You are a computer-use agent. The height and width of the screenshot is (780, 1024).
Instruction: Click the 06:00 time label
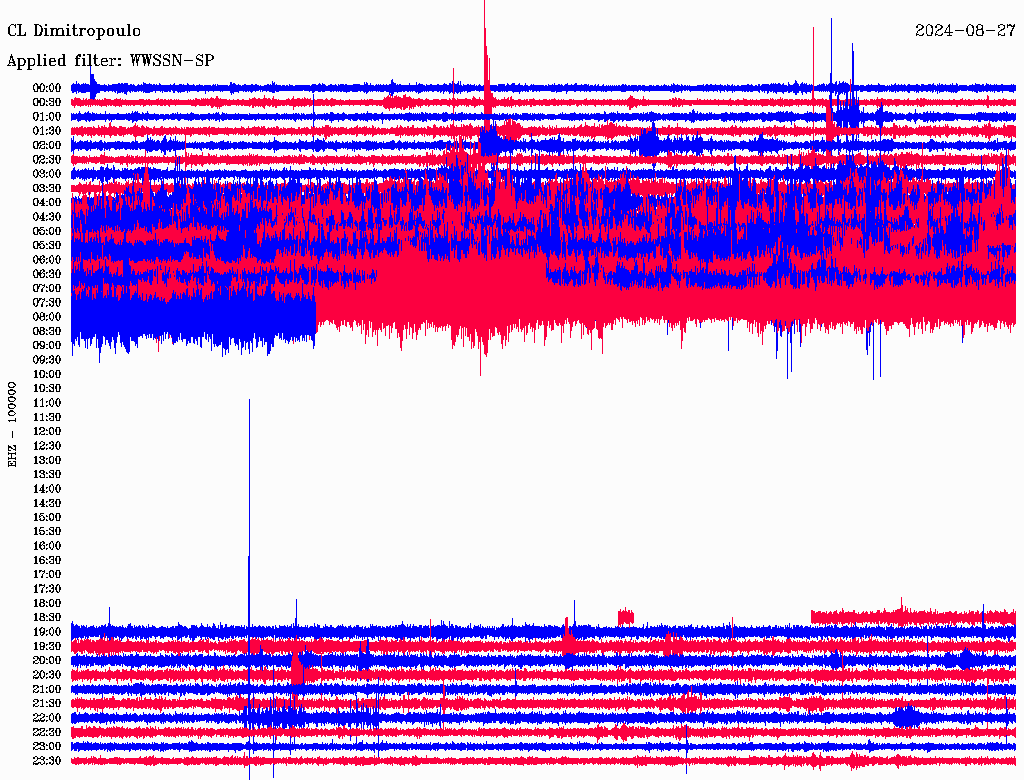click(x=47, y=260)
